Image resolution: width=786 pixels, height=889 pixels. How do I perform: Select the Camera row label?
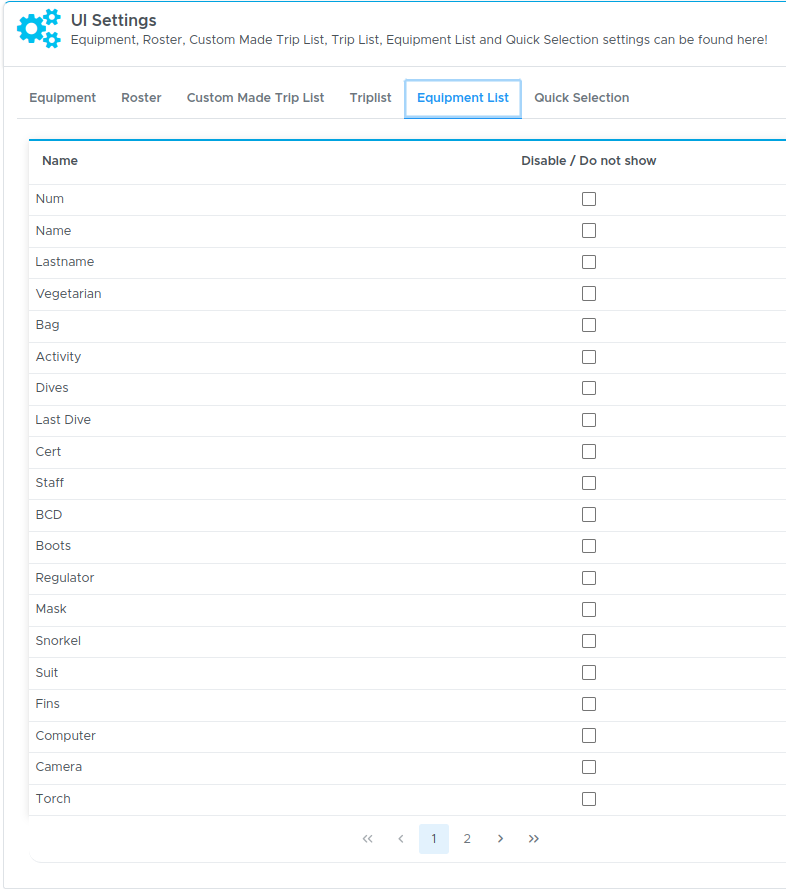58,767
